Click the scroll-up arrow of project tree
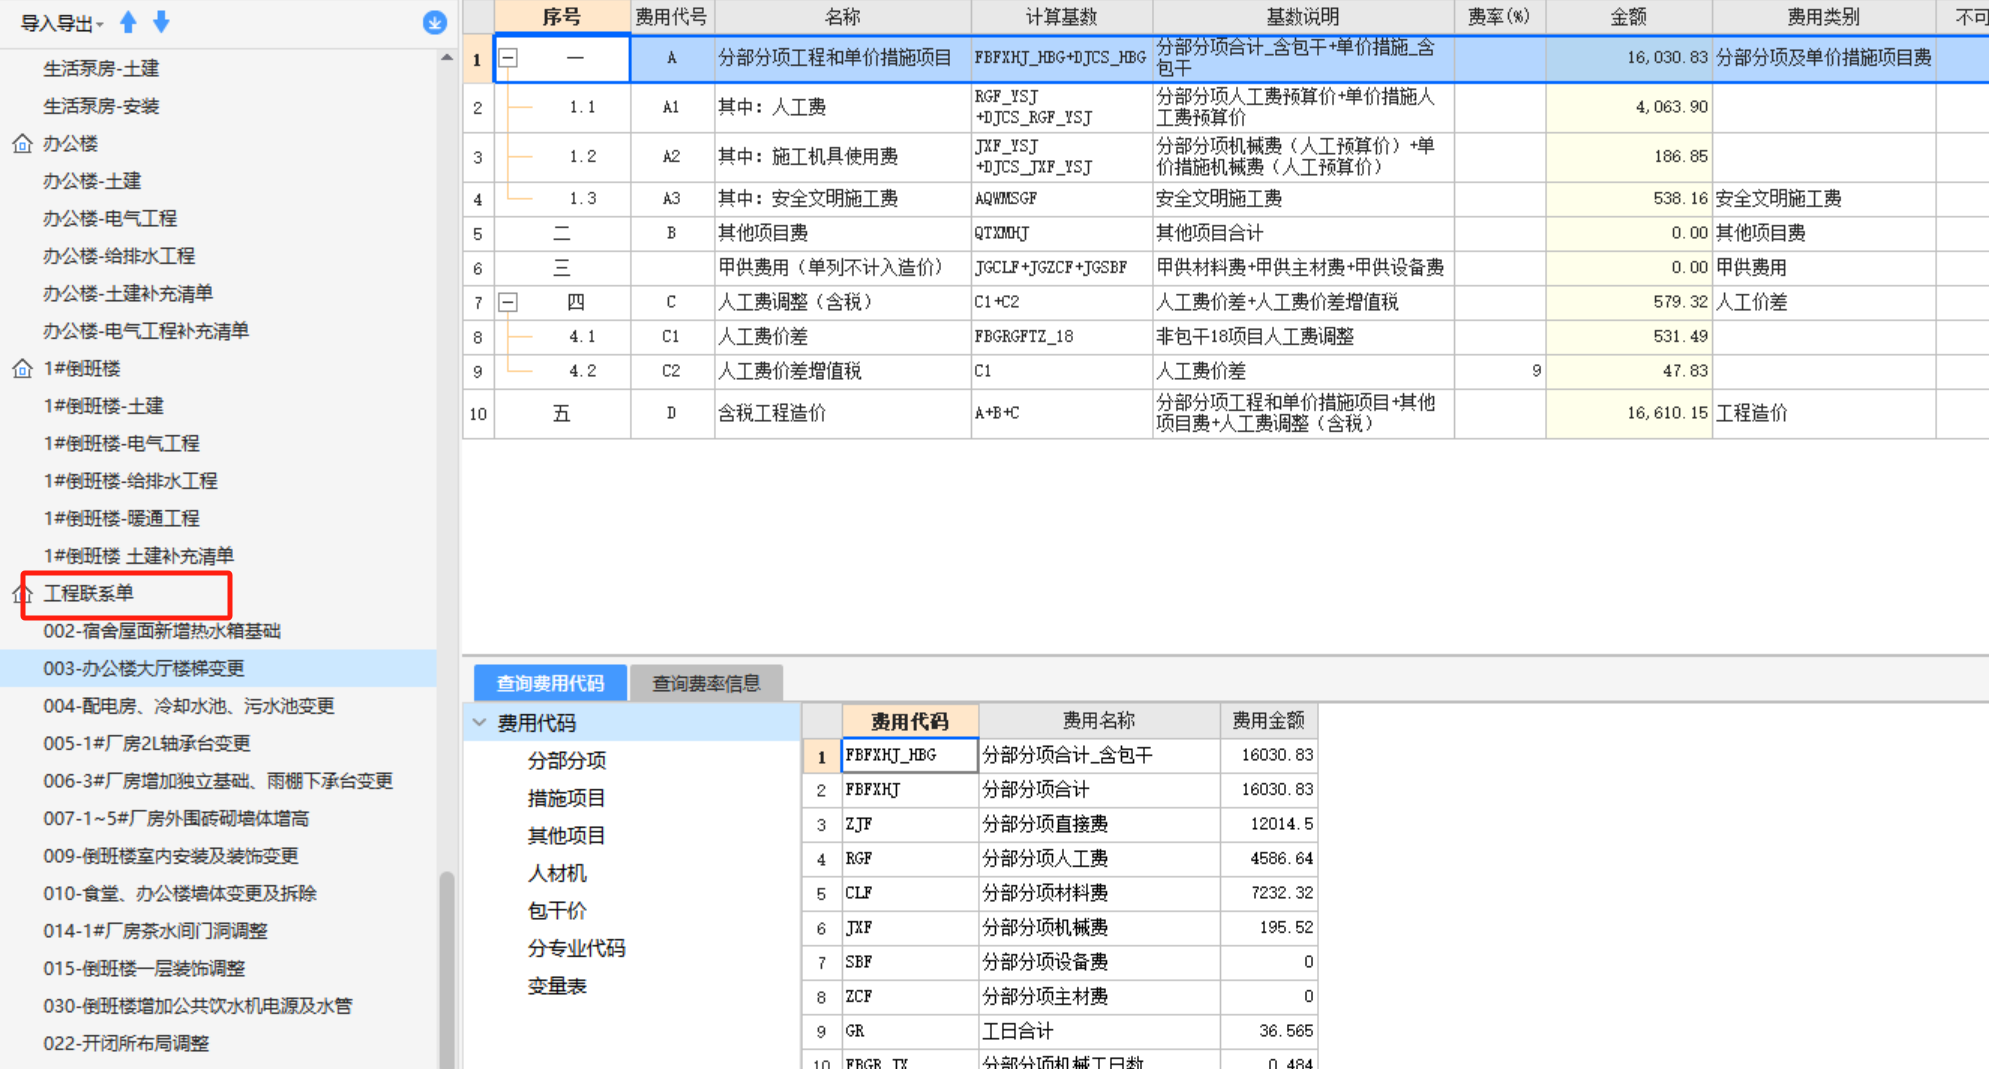The width and height of the screenshot is (1989, 1069). click(x=446, y=58)
